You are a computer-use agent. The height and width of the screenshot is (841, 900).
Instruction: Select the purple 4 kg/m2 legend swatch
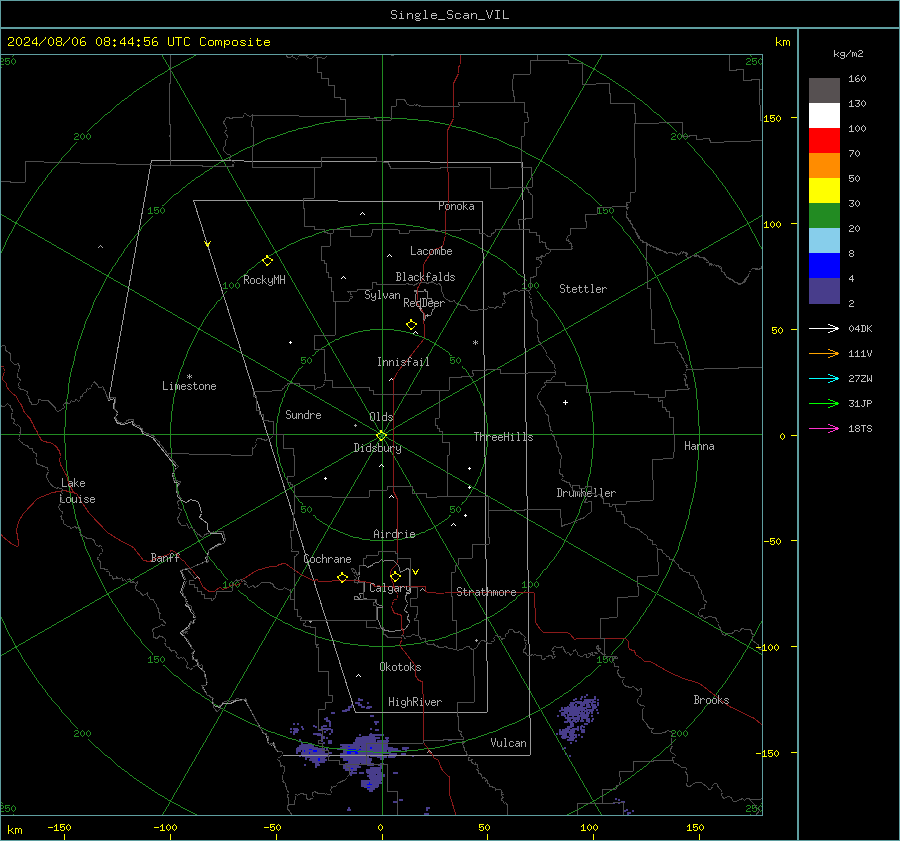pos(824,291)
